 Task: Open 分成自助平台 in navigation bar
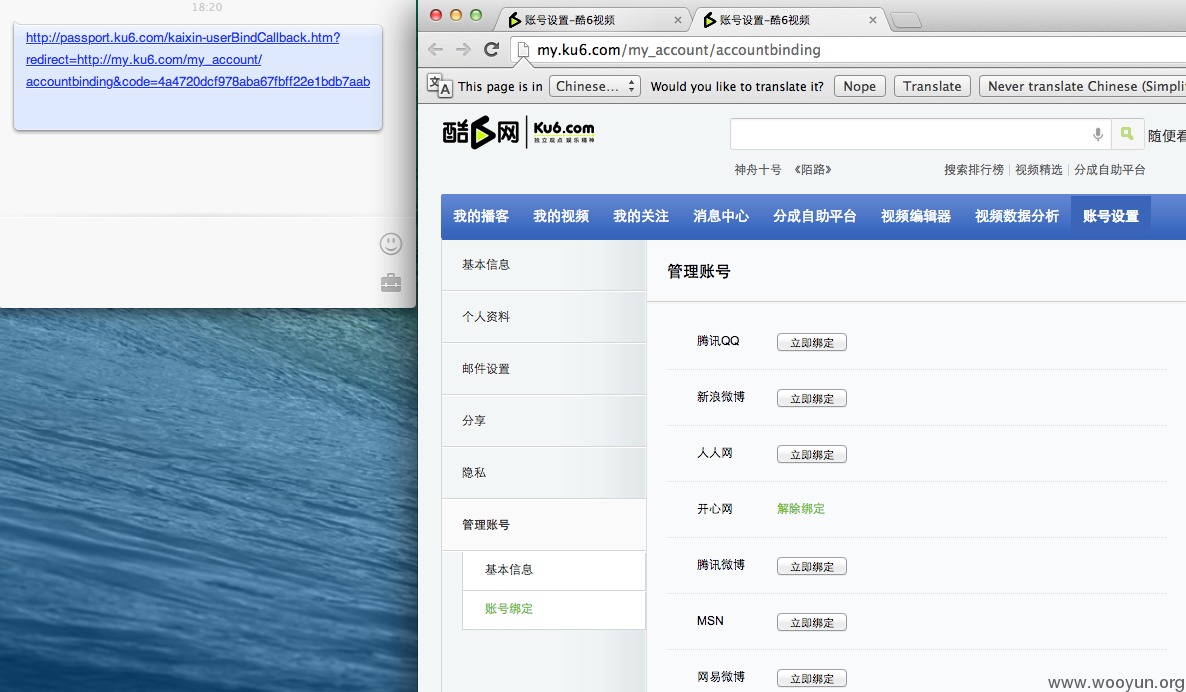tap(815, 216)
